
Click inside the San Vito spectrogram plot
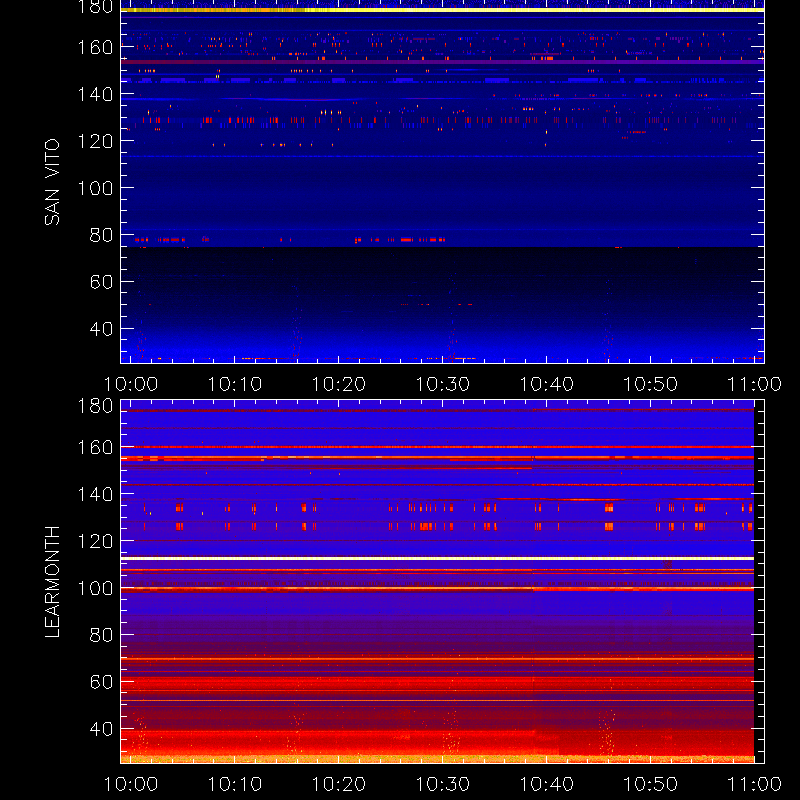click(442, 182)
